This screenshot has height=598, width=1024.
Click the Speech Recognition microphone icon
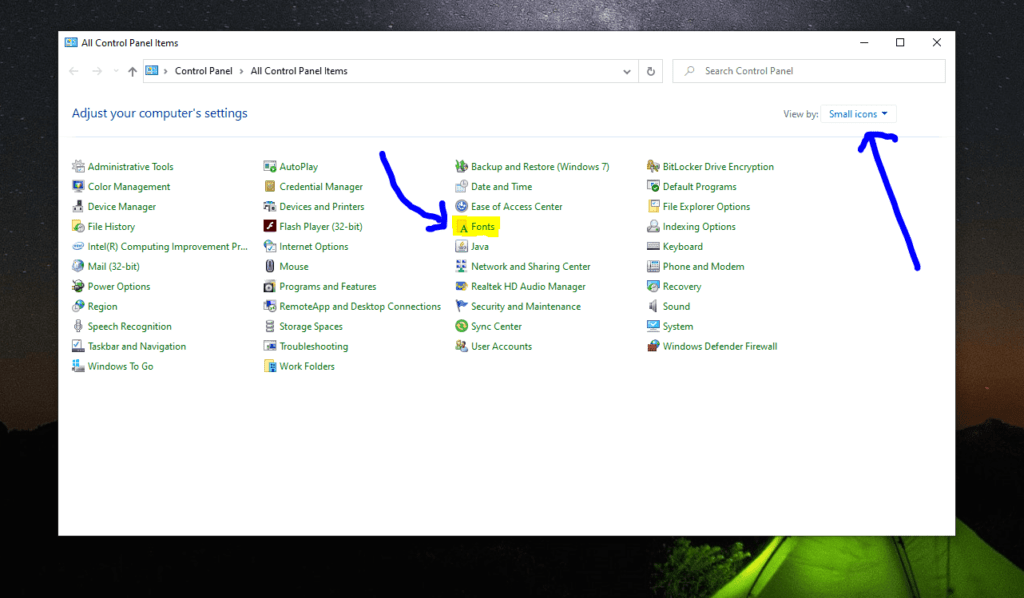78,326
